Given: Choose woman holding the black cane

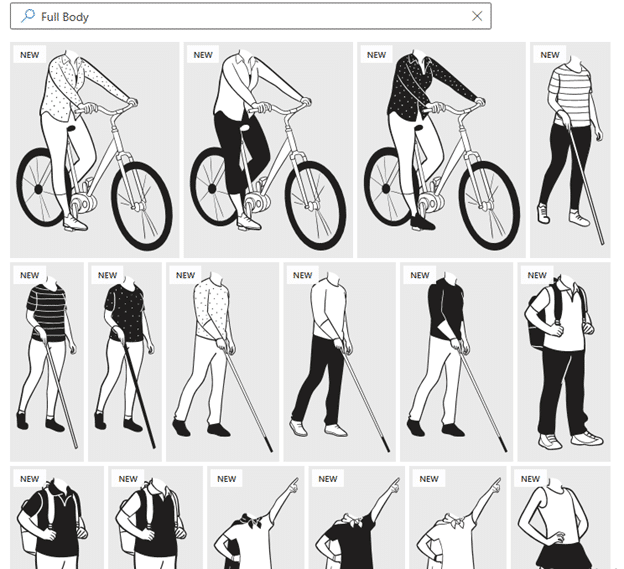Looking at the screenshot, I should coord(124,362).
